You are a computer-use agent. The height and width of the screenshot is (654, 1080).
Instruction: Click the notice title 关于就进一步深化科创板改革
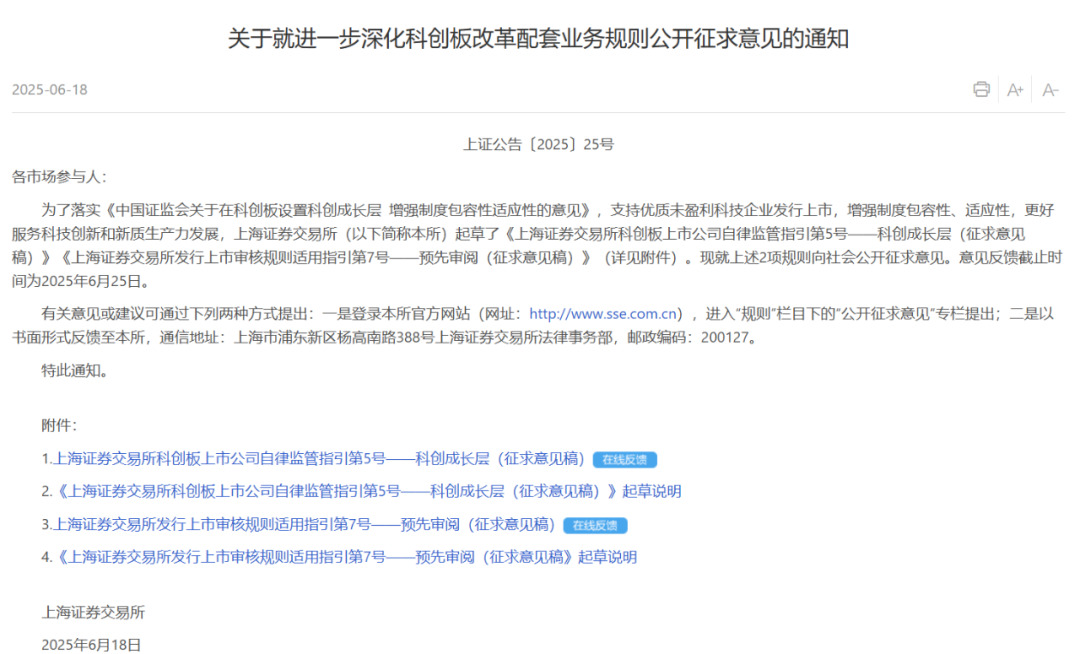(538, 39)
